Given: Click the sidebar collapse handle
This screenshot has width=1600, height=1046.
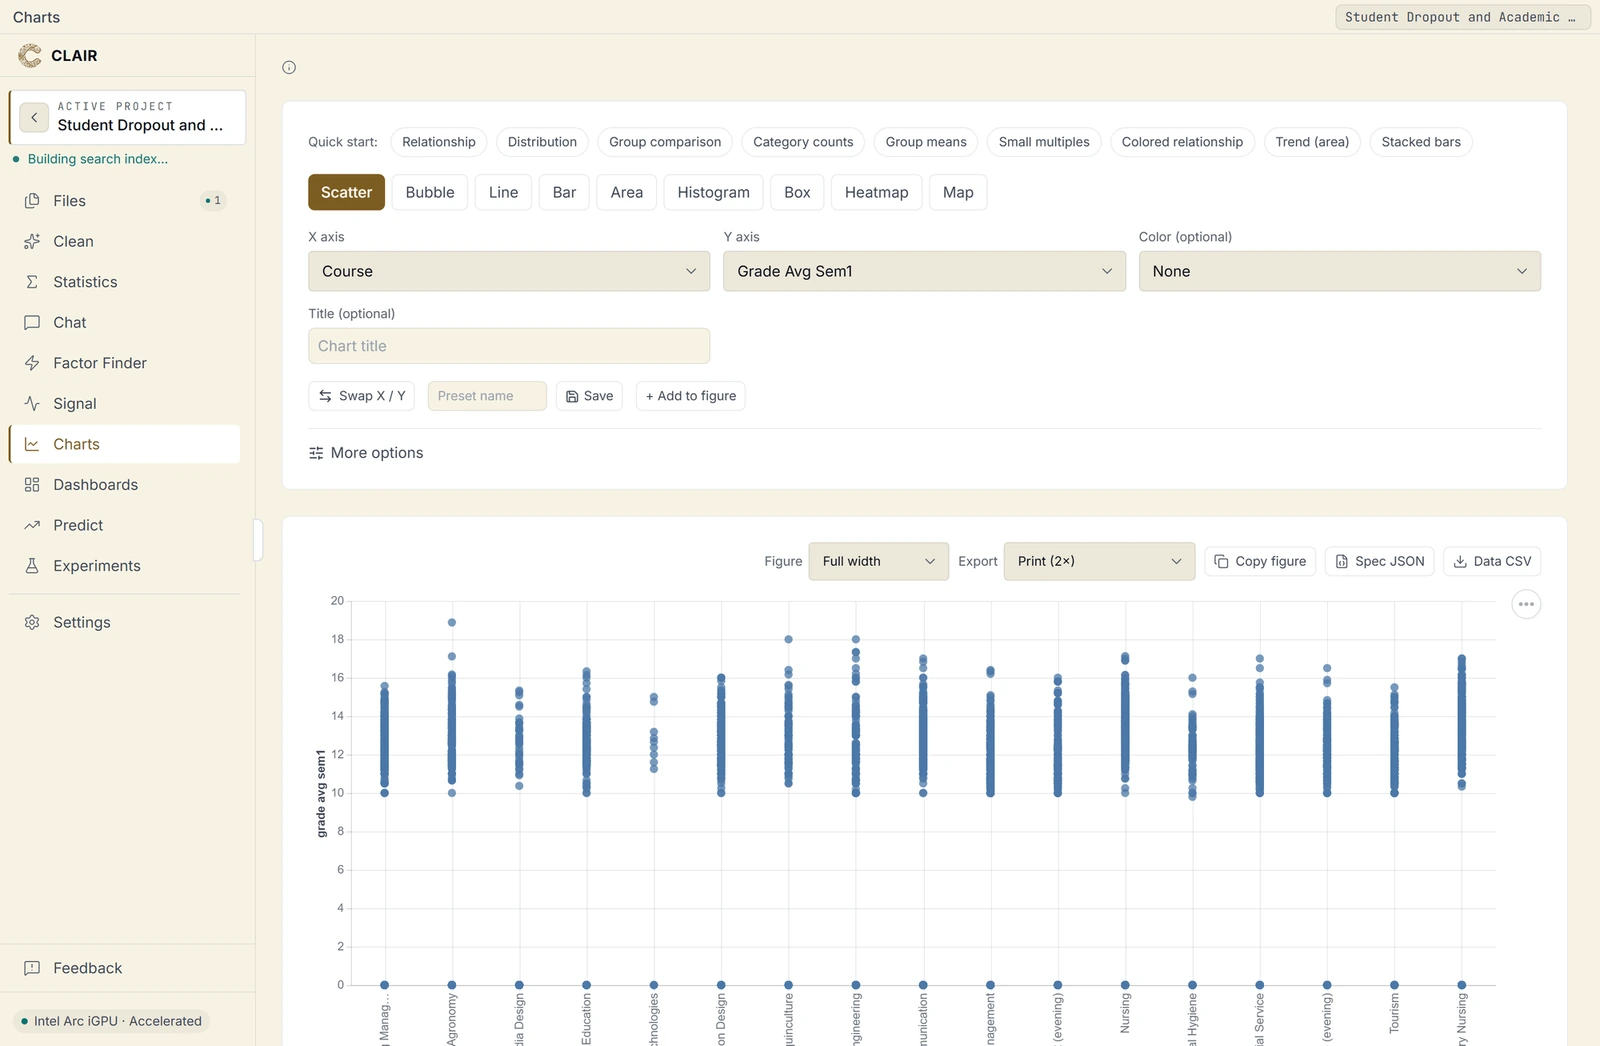Looking at the screenshot, I should tap(258, 540).
